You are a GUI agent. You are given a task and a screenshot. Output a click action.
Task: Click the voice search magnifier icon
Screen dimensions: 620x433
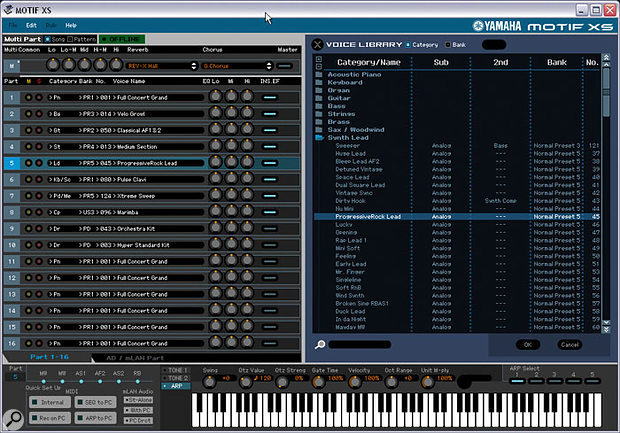coord(320,345)
